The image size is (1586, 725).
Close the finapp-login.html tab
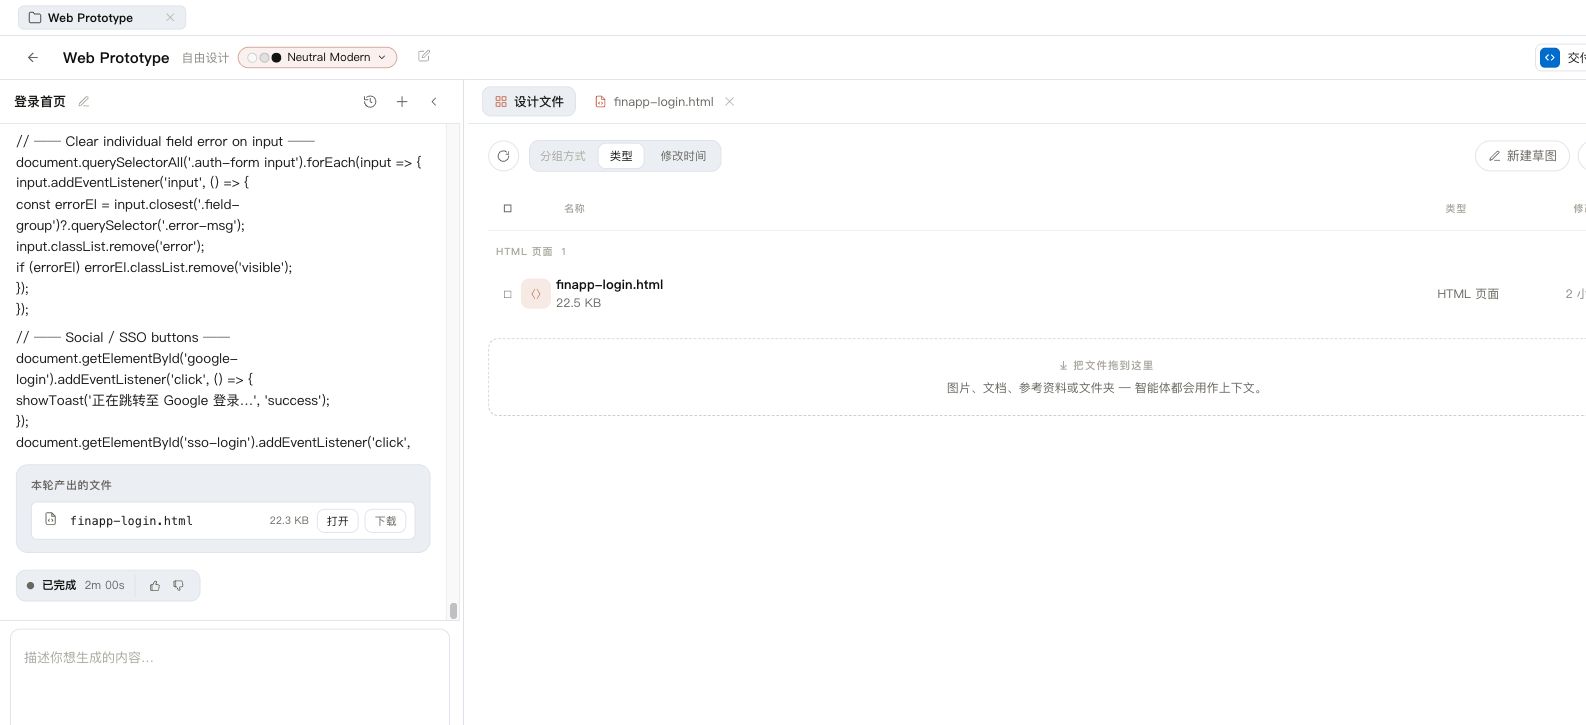tap(730, 101)
